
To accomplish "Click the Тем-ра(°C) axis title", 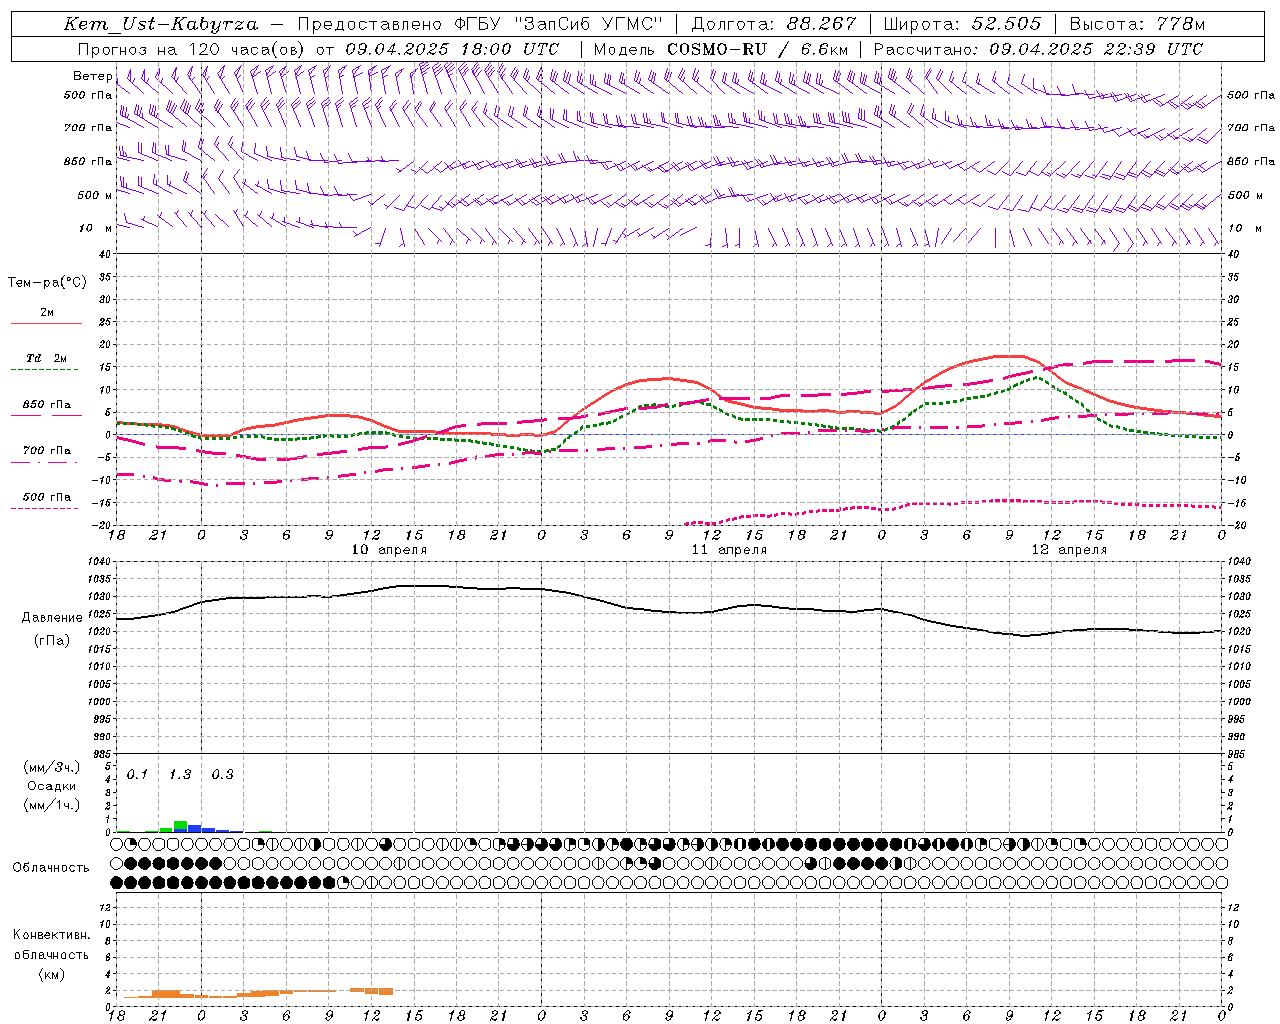I will [x=47, y=283].
